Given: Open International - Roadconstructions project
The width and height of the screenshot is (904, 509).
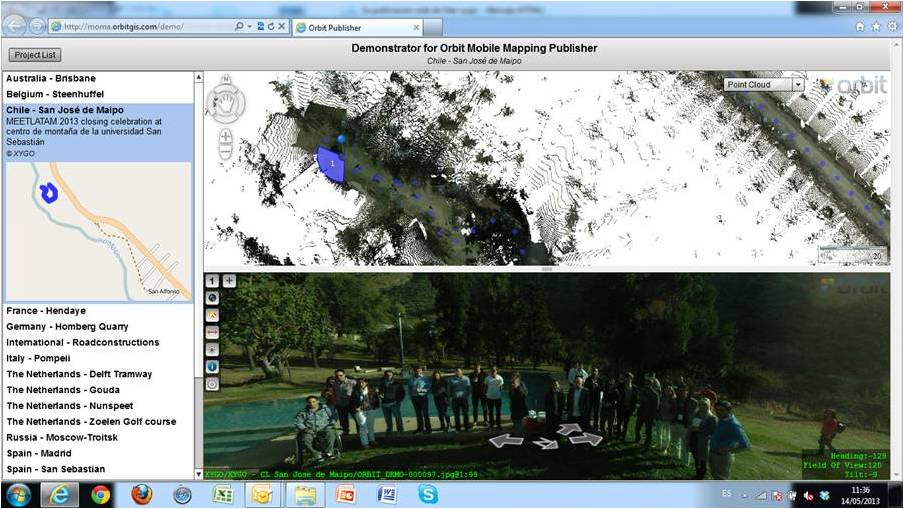Looking at the screenshot, I should pos(82,342).
